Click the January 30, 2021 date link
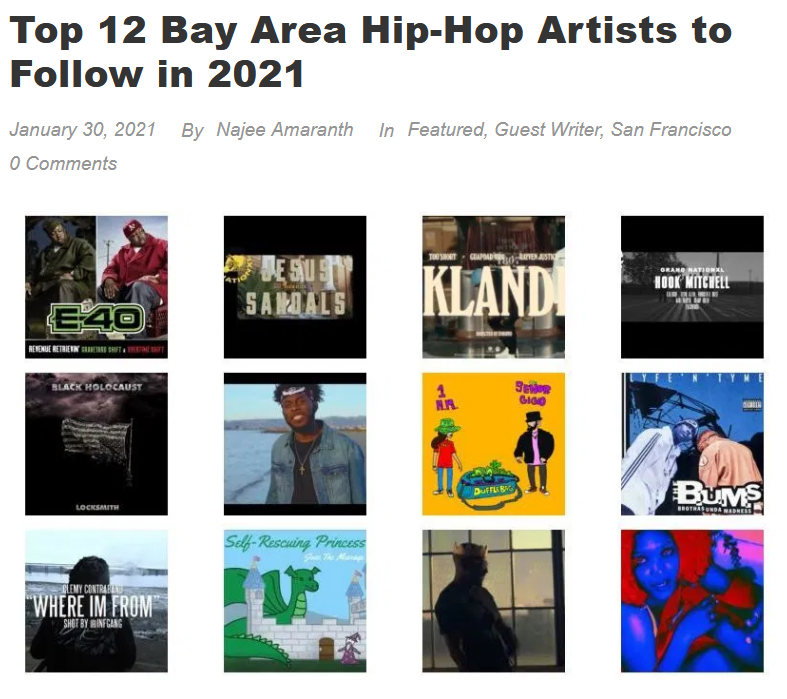Screen dimensions: 787x699 pos(83,129)
